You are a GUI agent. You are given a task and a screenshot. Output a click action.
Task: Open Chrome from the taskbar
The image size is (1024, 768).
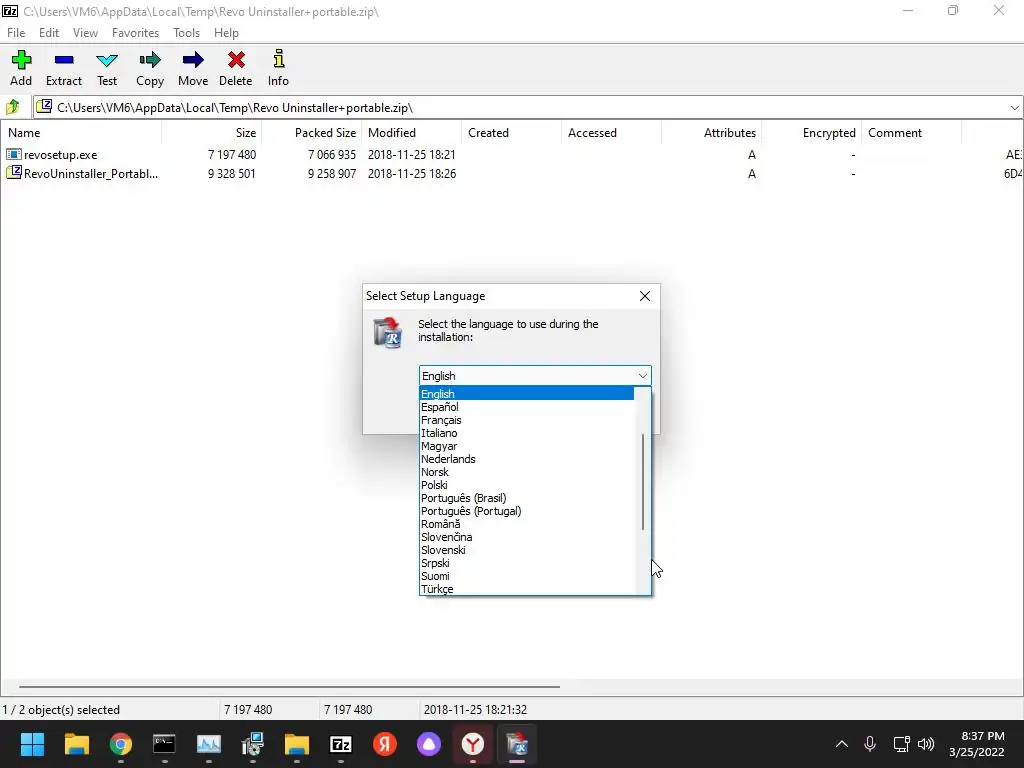point(121,744)
